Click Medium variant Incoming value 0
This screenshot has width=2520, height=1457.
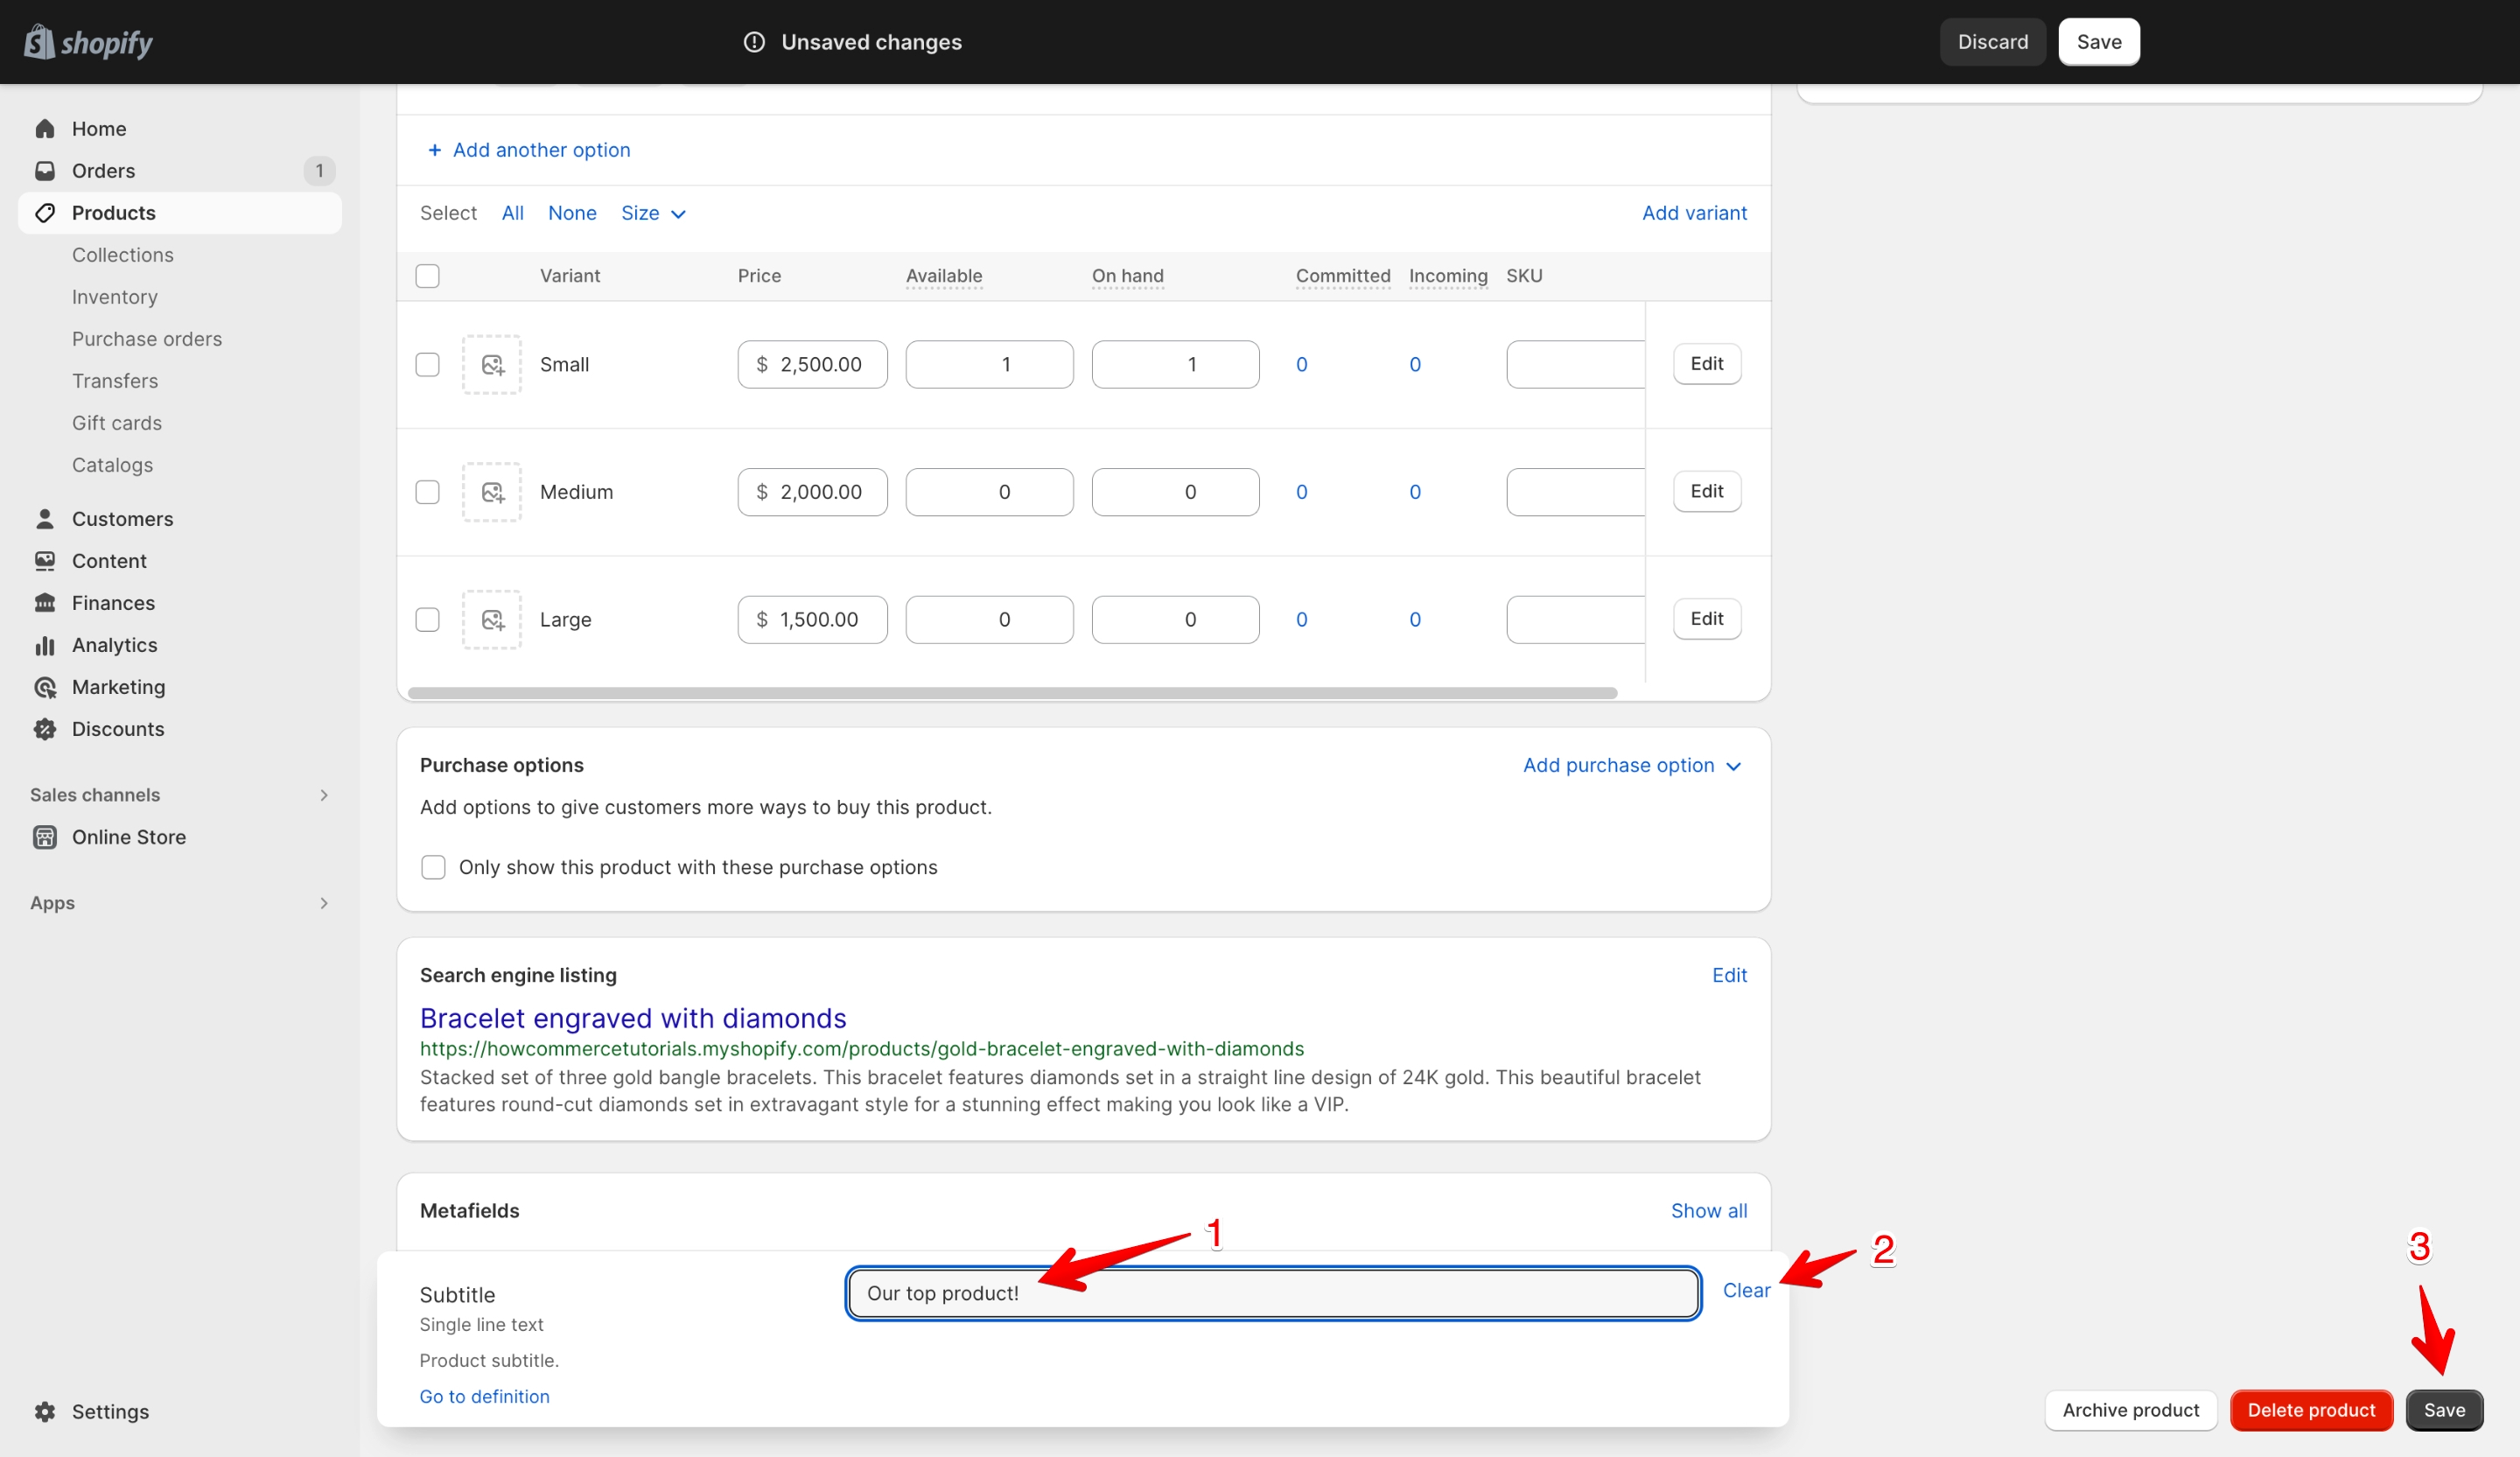click(x=1414, y=492)
